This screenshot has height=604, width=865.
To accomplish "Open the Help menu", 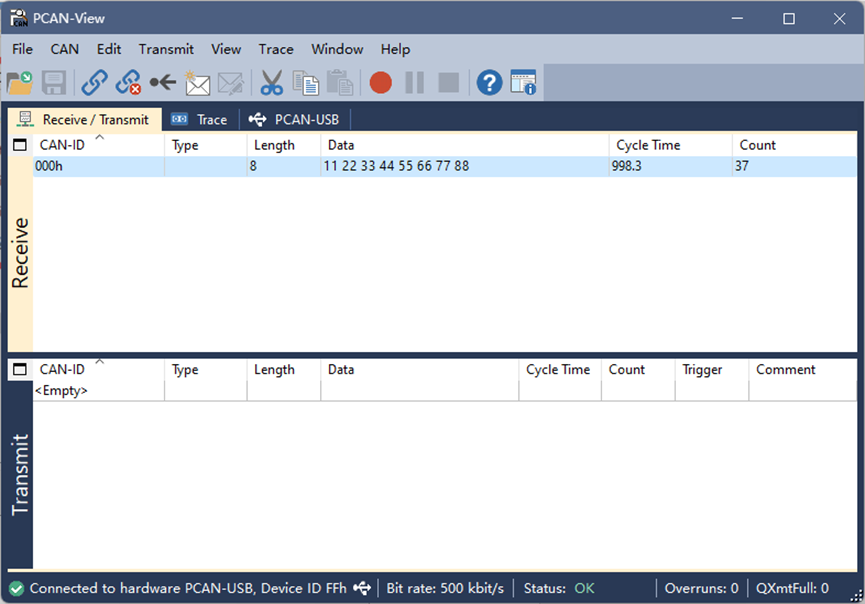I will (396, 49).
